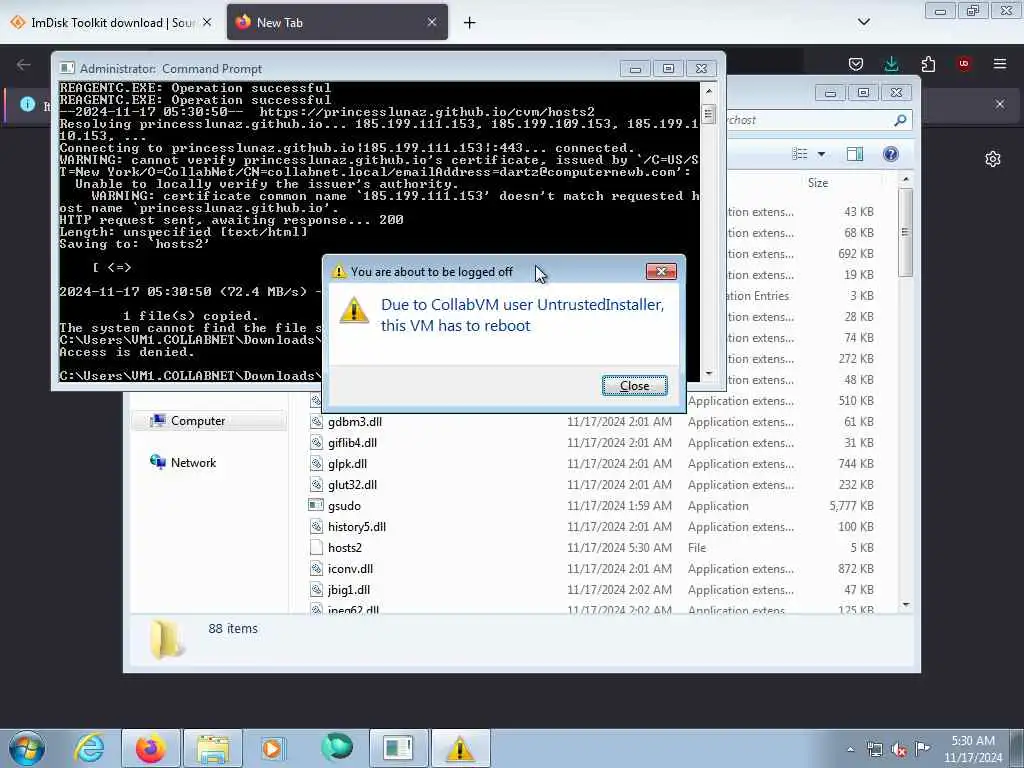Click the green globe taskbar icon
Image resolution: width=1024 pixels, height=768 pixels.
pyautogui.click(x=337, y=748)
